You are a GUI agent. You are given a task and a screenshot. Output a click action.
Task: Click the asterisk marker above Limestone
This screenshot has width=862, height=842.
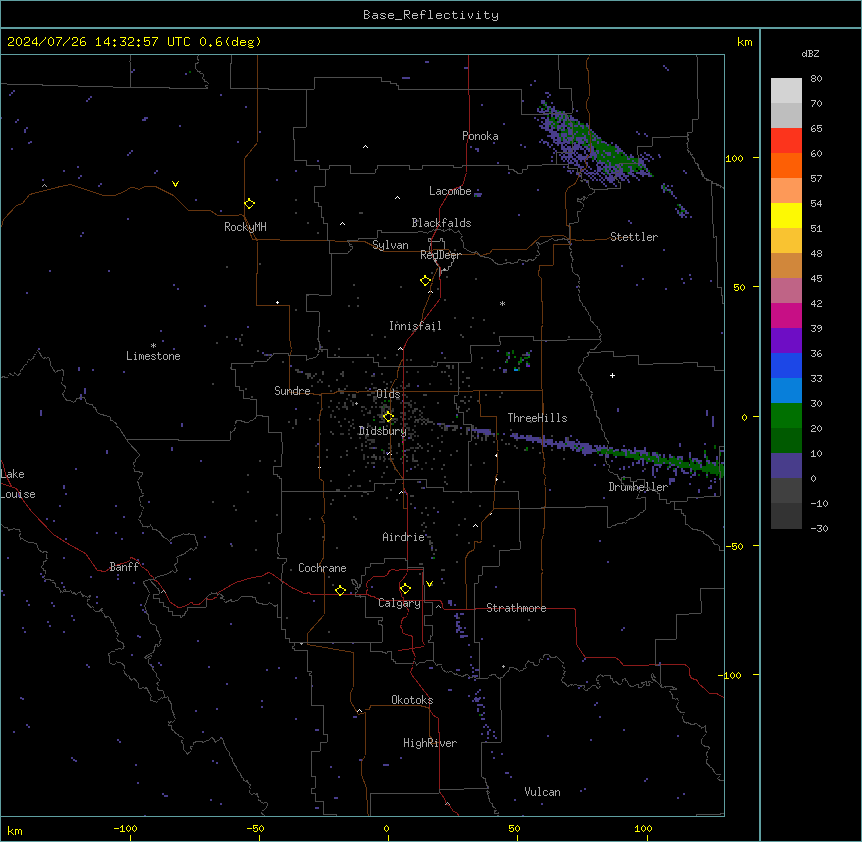(153, 346)
